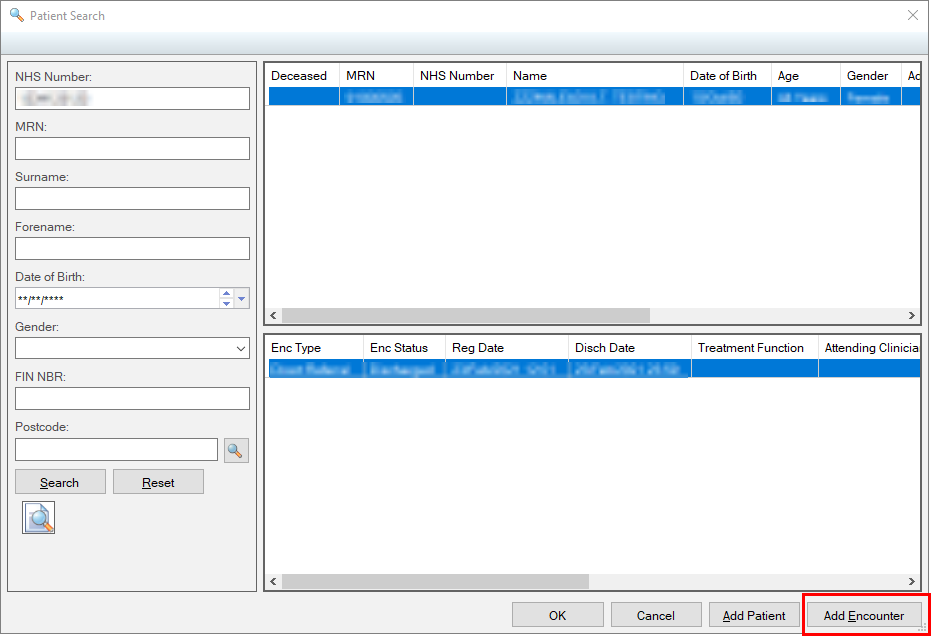The image size is (931, 636).
Task: Click the document preview search icon
Action: (39, 517)
